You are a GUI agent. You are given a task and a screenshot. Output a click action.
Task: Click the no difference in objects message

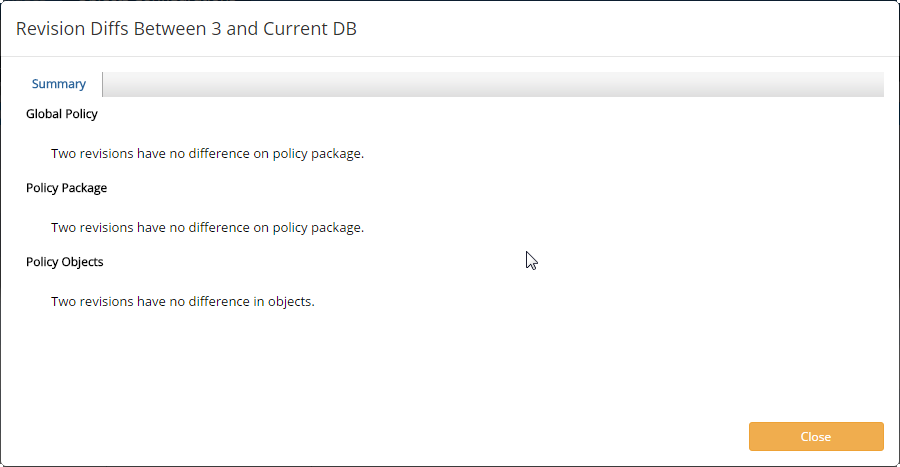[183, 301]
